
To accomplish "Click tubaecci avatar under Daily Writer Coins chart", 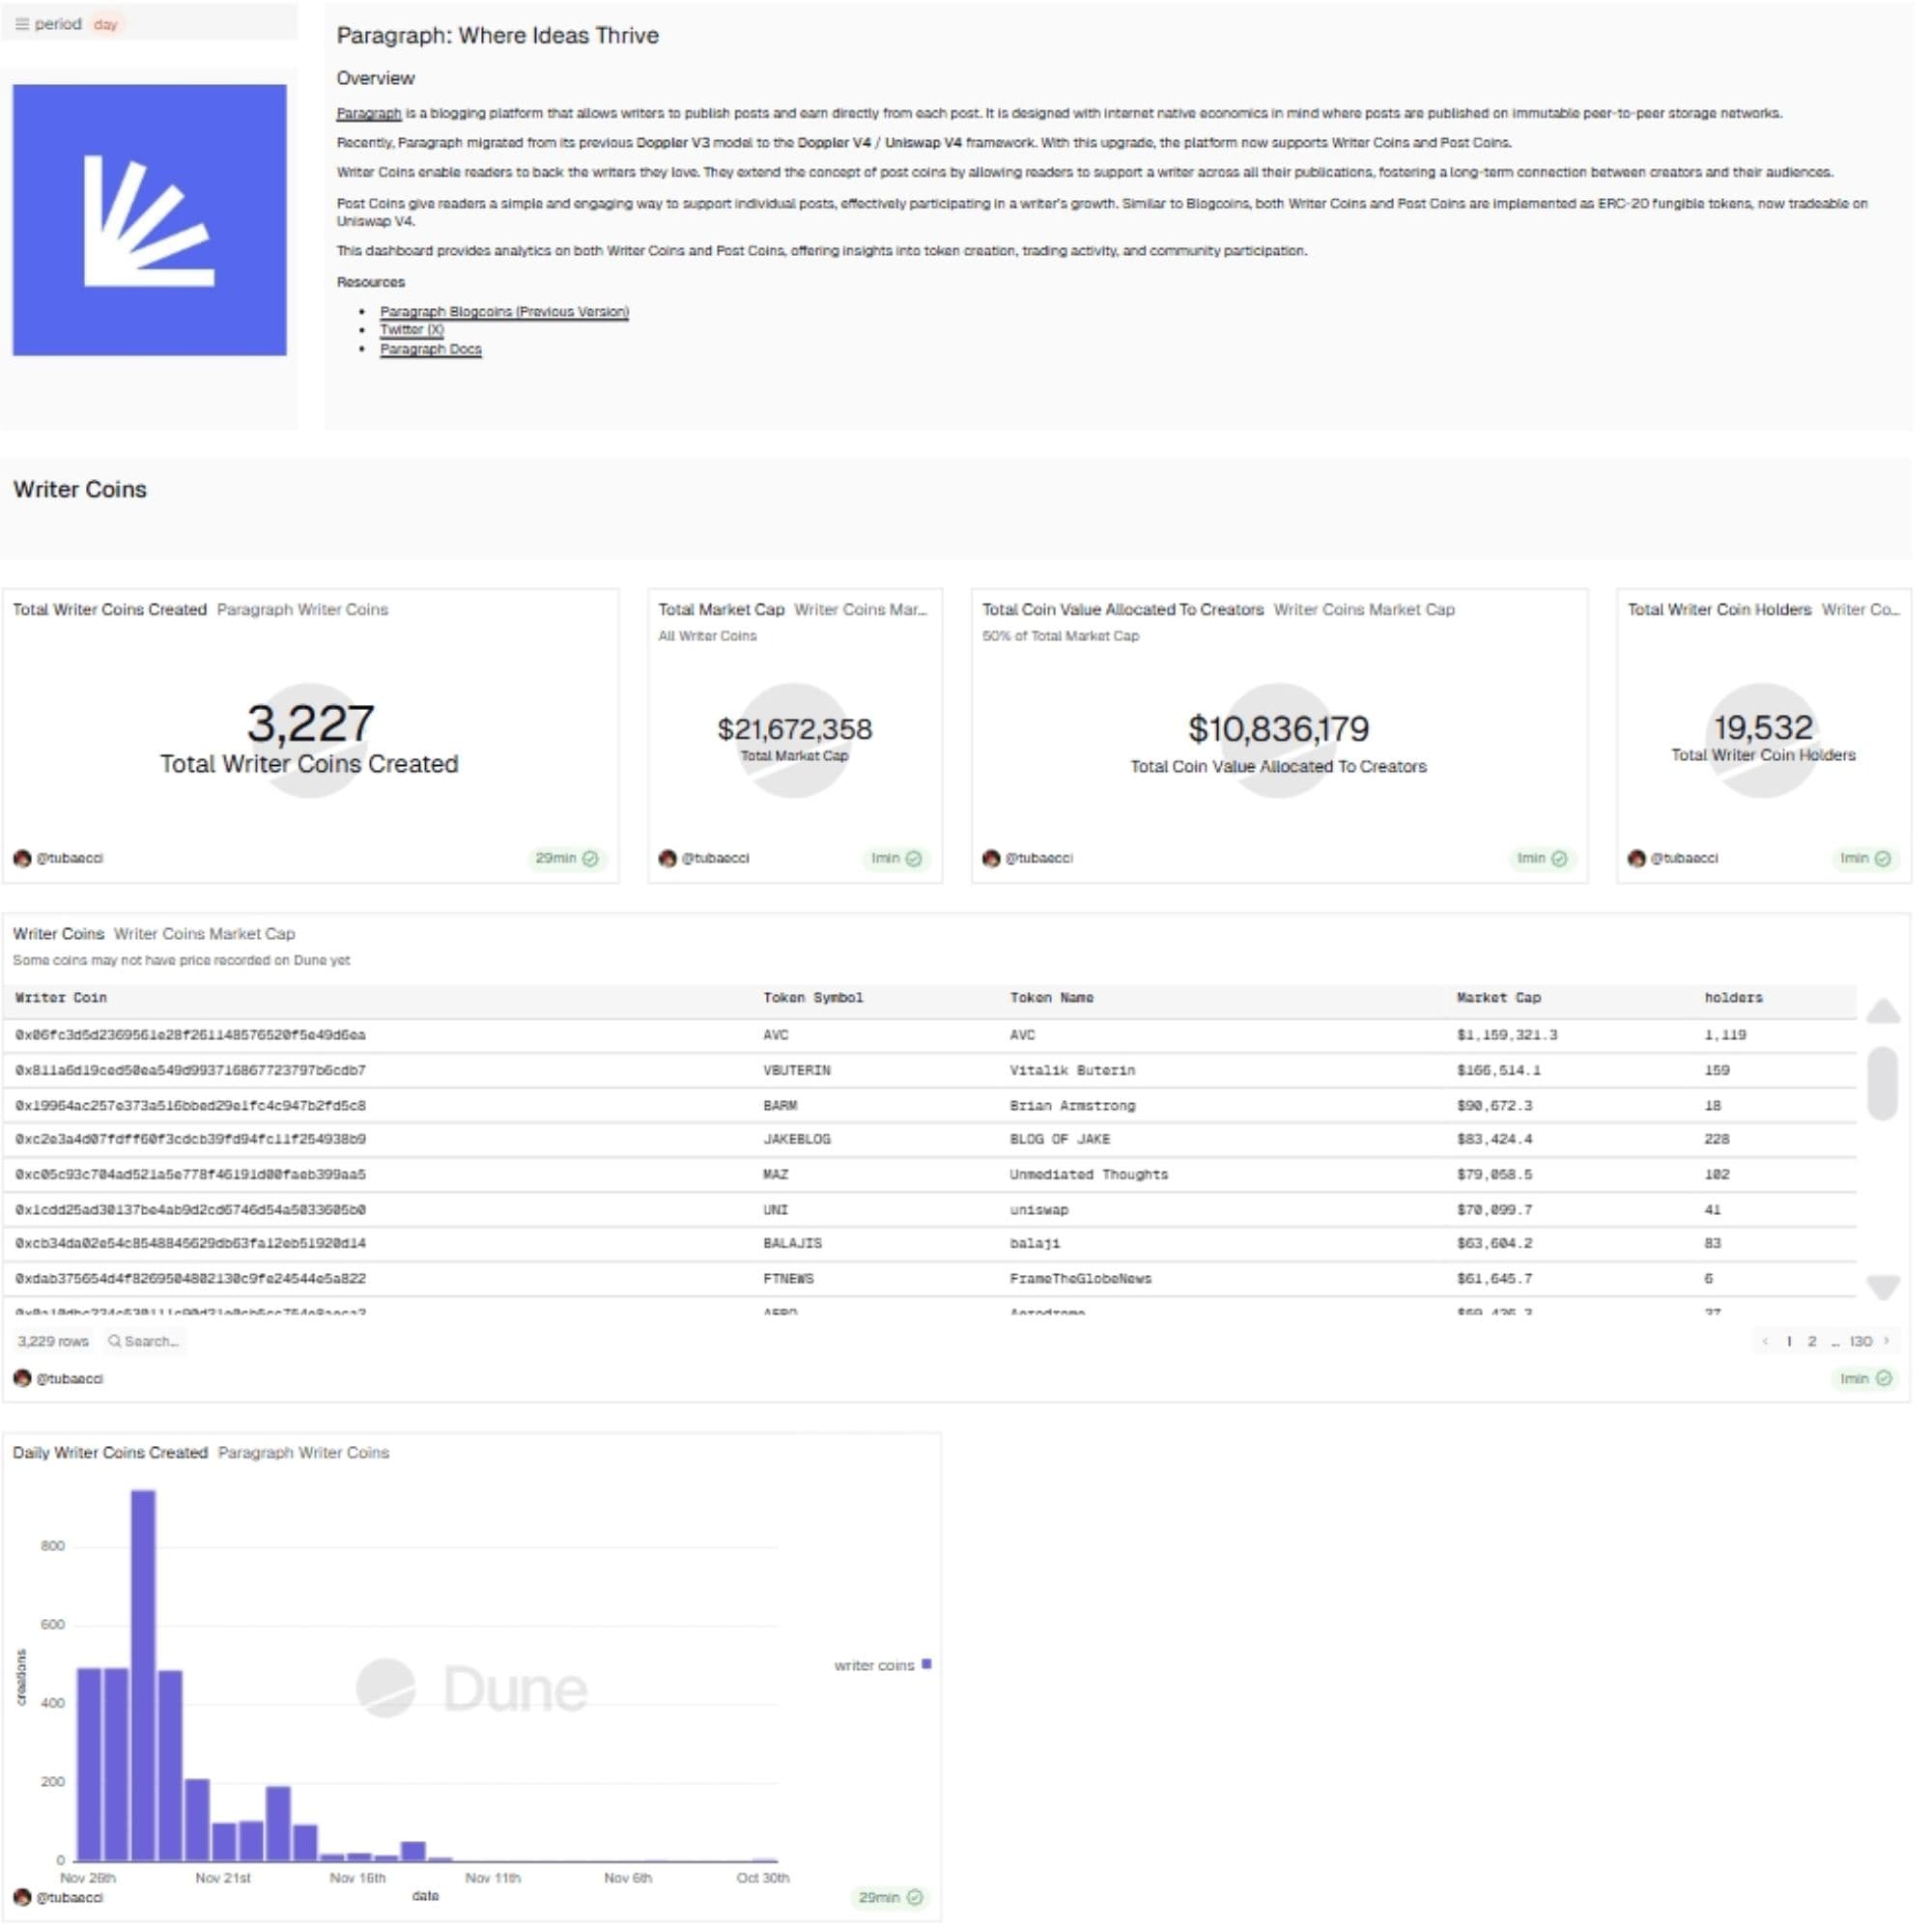I will pos(22,1897).
